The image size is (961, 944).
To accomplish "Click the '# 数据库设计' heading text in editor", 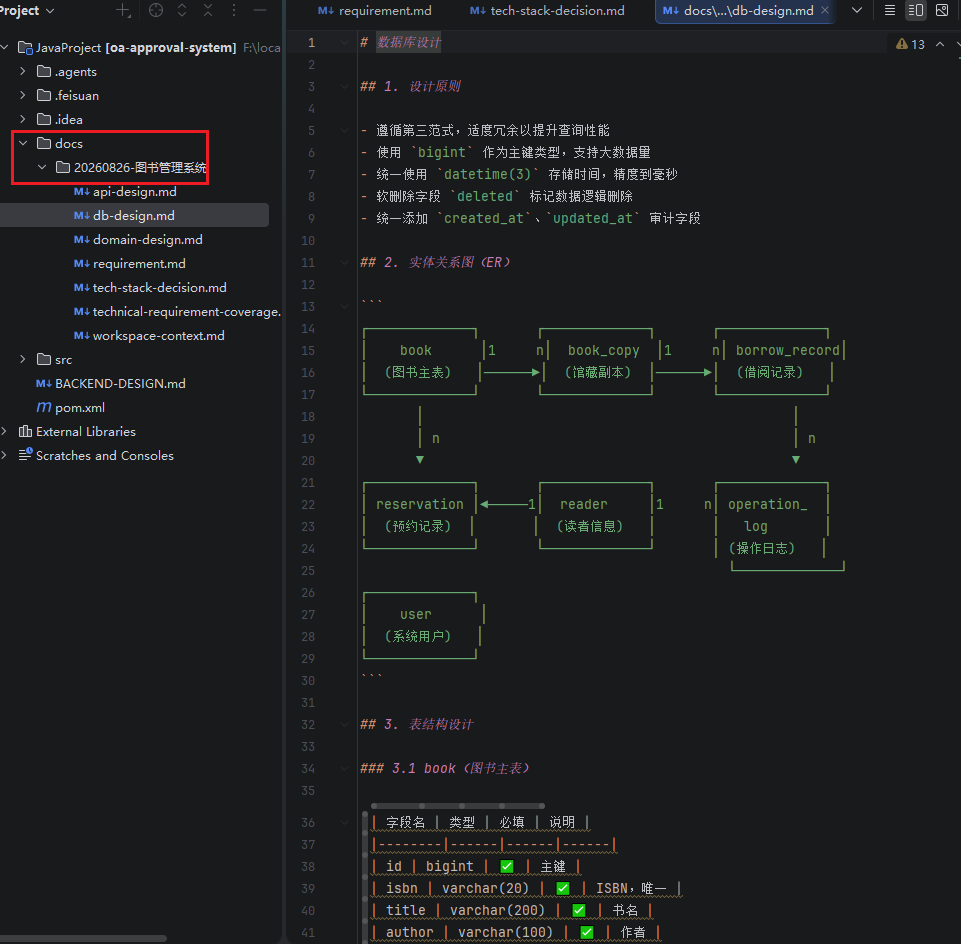I will pos(401,42).
